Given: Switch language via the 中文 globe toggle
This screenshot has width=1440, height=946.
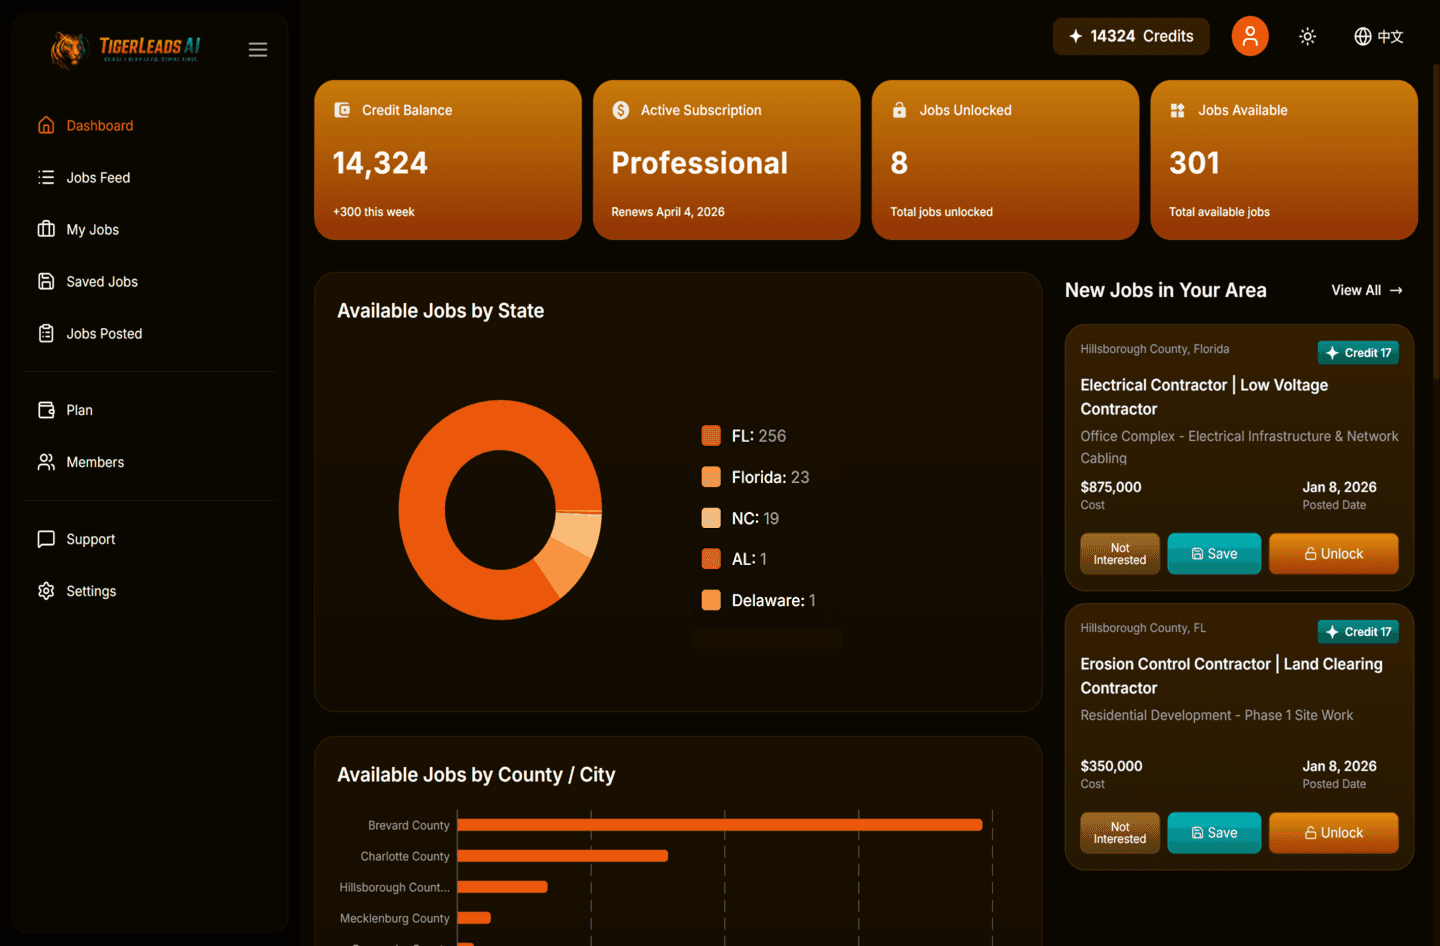Looking at the screenshot, I should tap(1378, 36).
